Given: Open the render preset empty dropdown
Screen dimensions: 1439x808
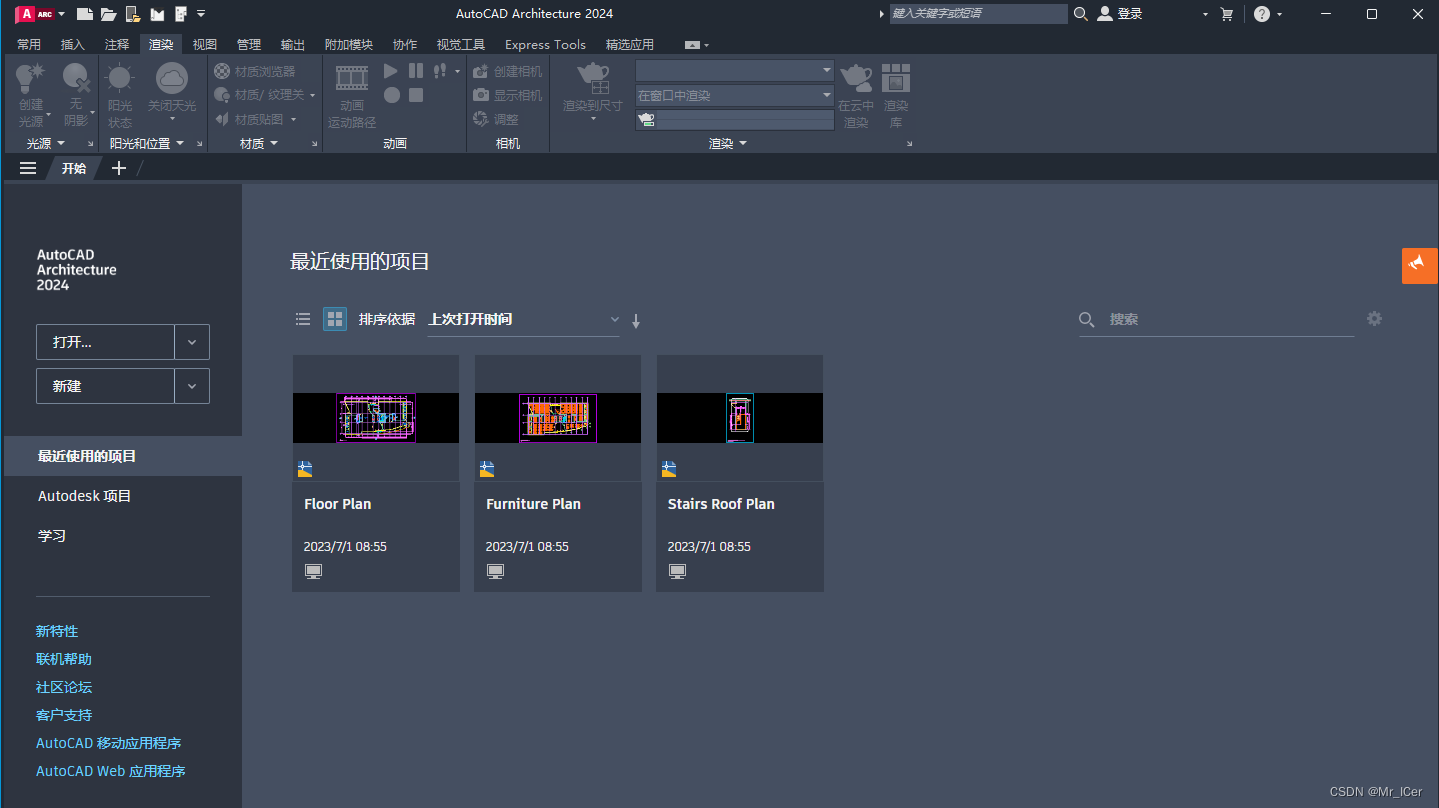Looking at the screenshot, I should 735,70.
